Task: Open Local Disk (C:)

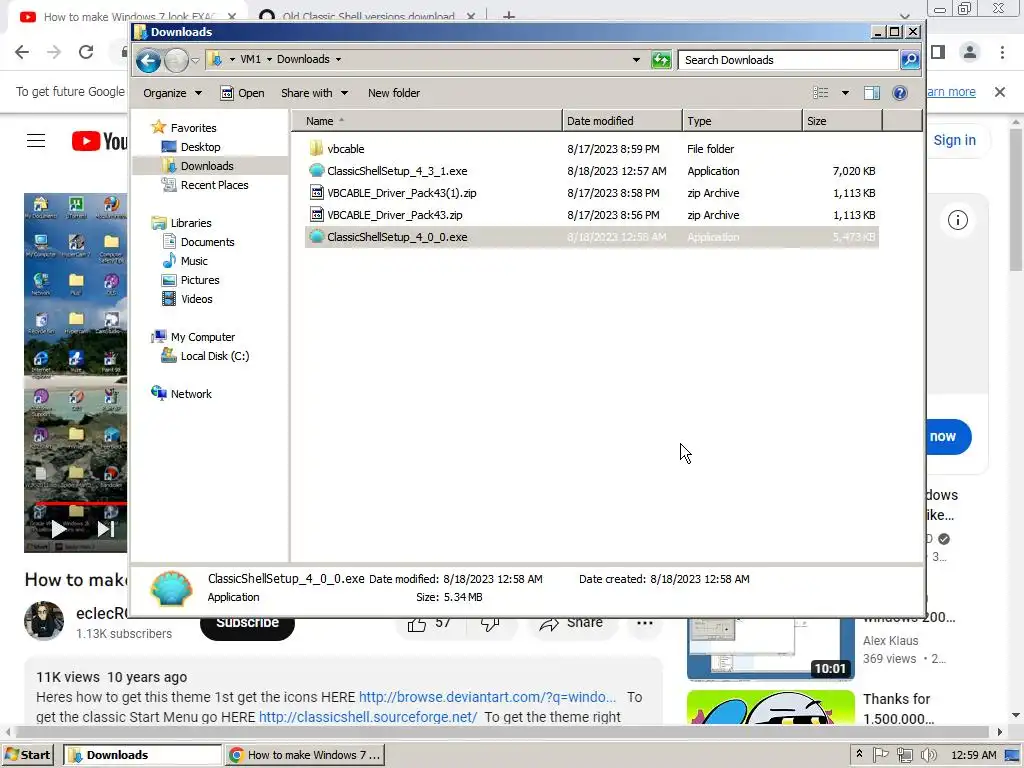Action: point(214,356)
